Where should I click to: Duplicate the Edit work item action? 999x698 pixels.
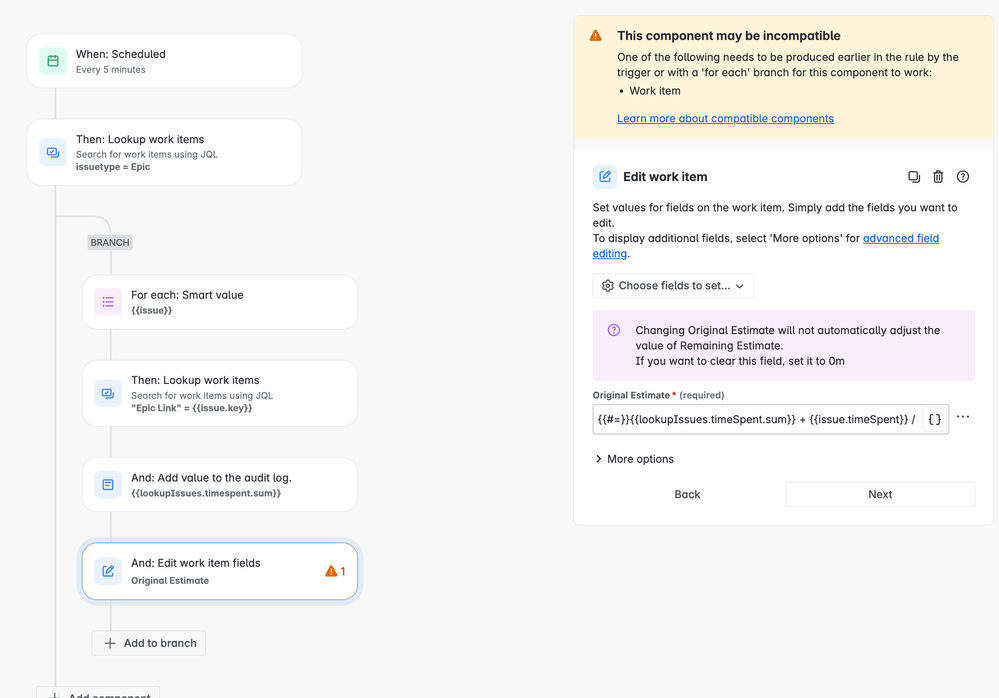coord(914,176)
